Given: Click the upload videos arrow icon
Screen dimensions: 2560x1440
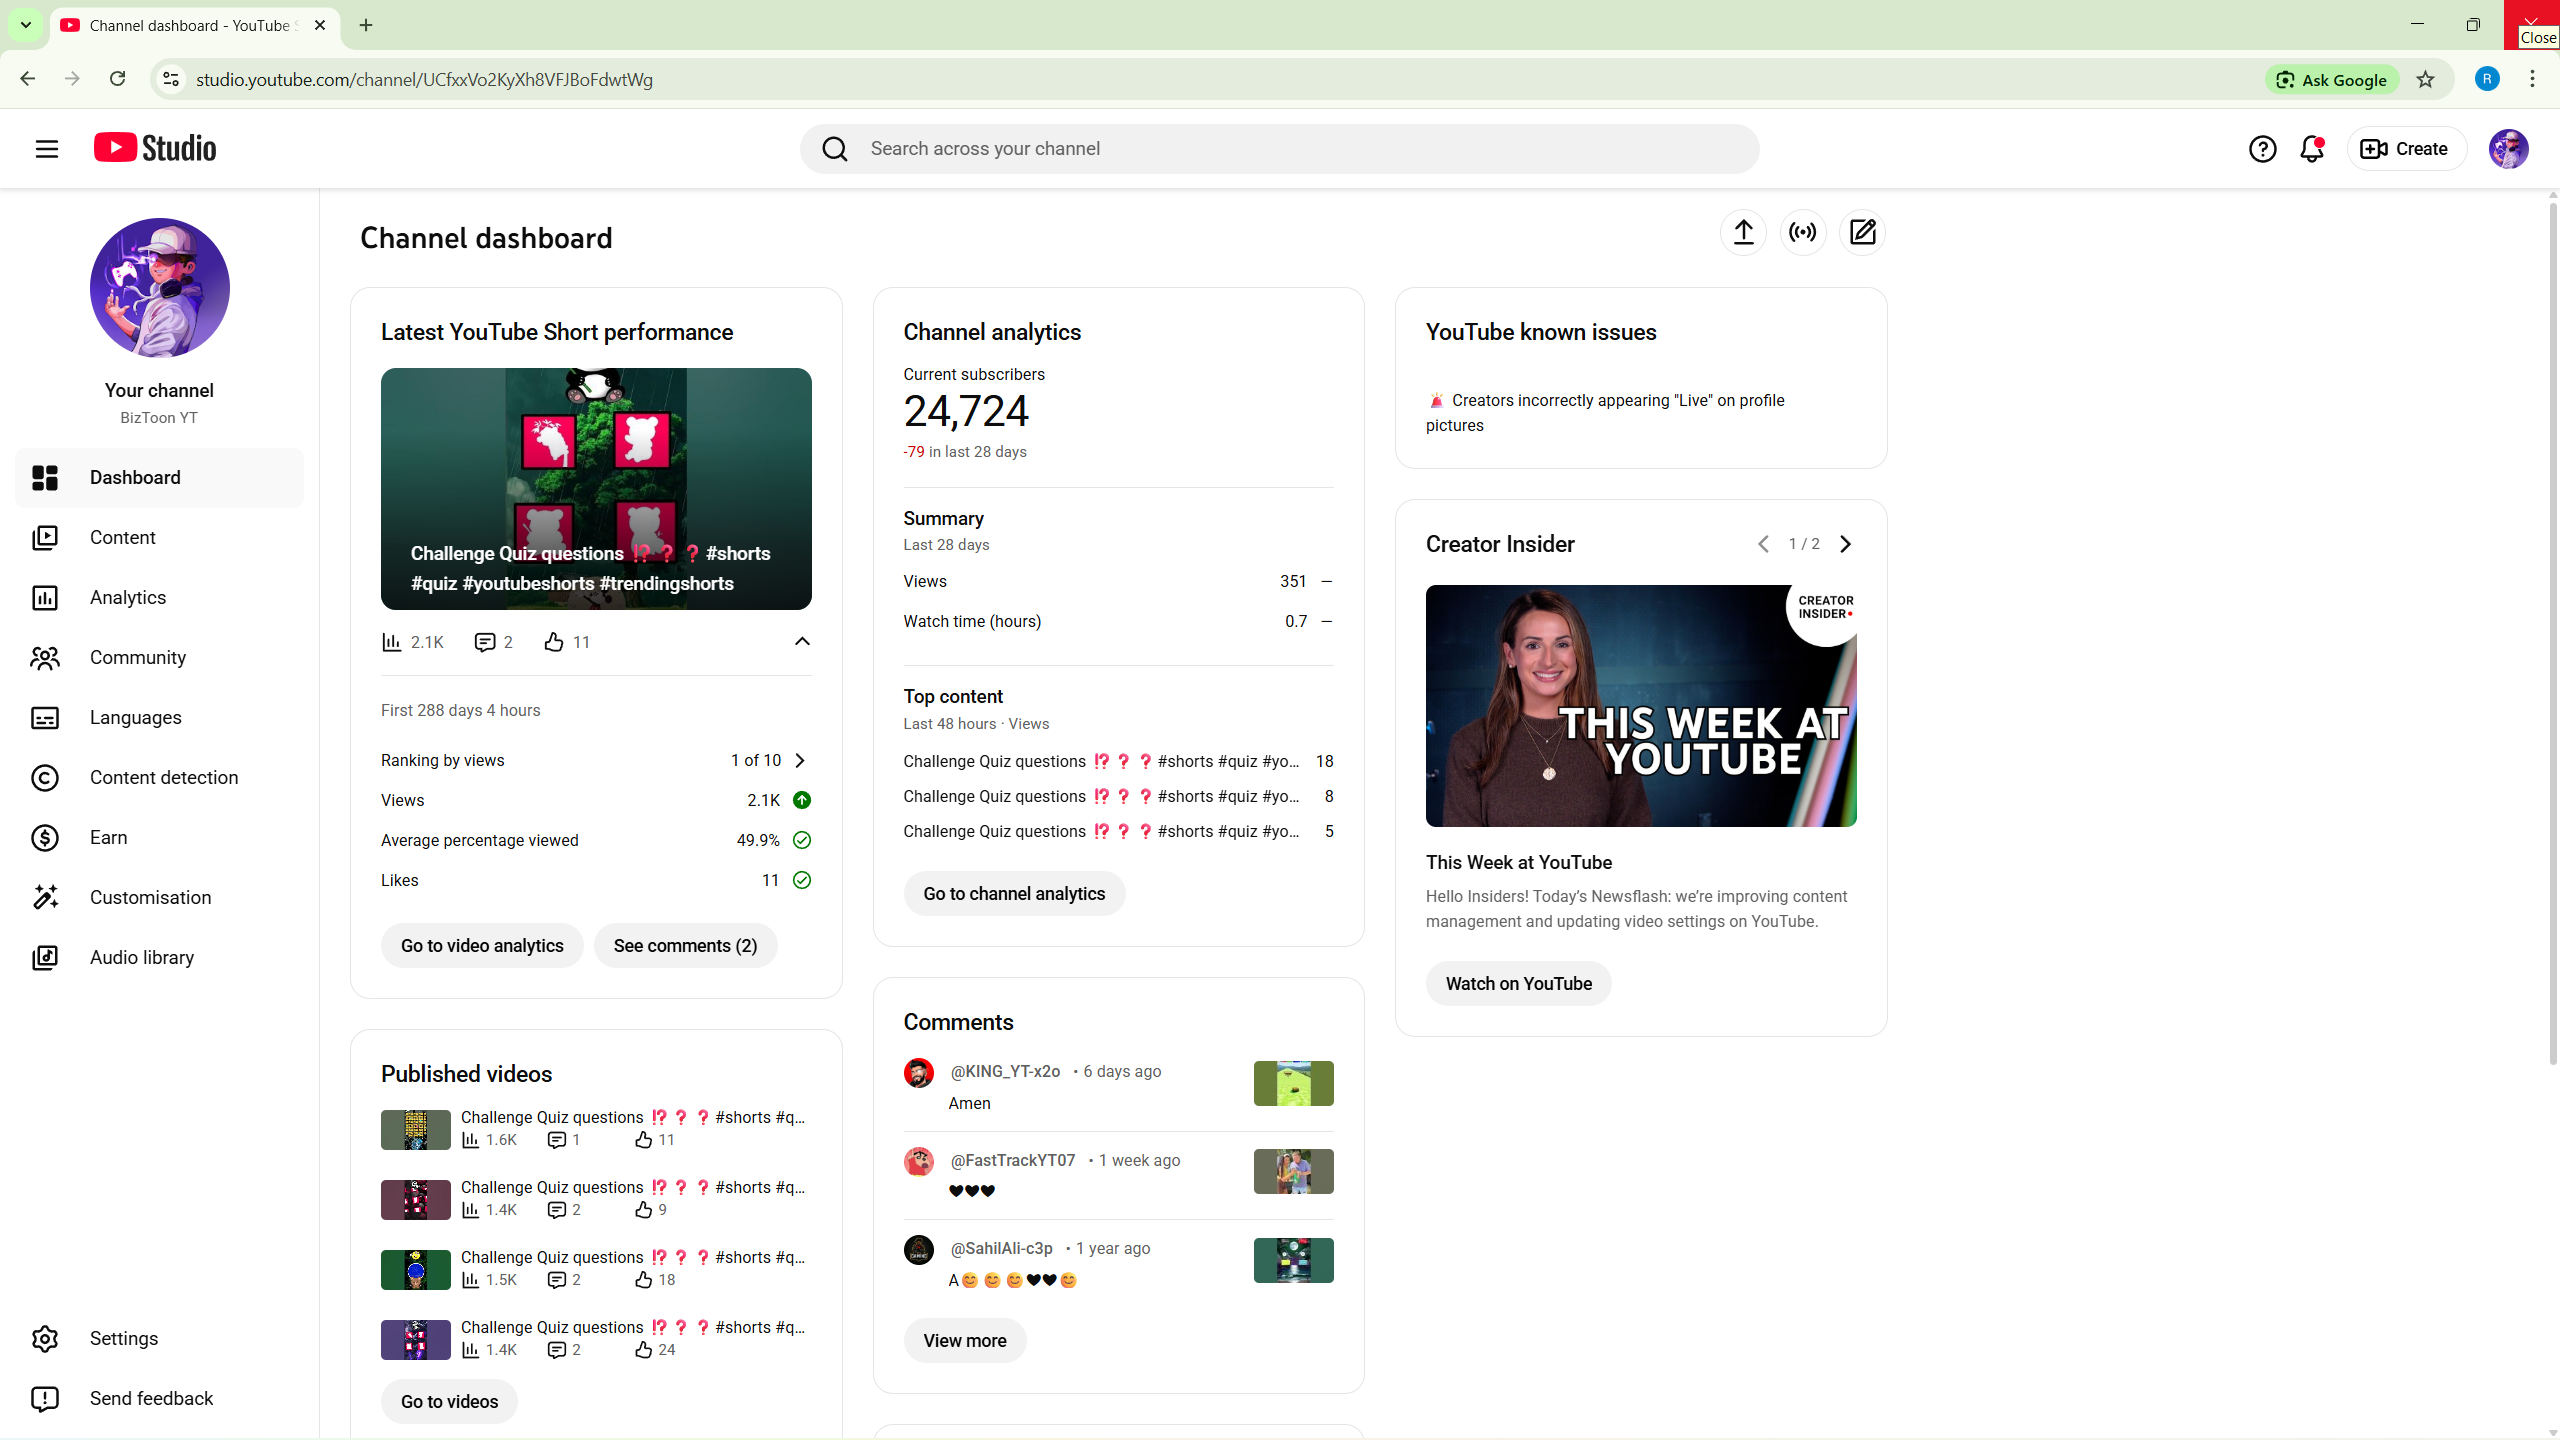Looking at the screenshot, I should pyautogui.click(x=1743, y=232).
